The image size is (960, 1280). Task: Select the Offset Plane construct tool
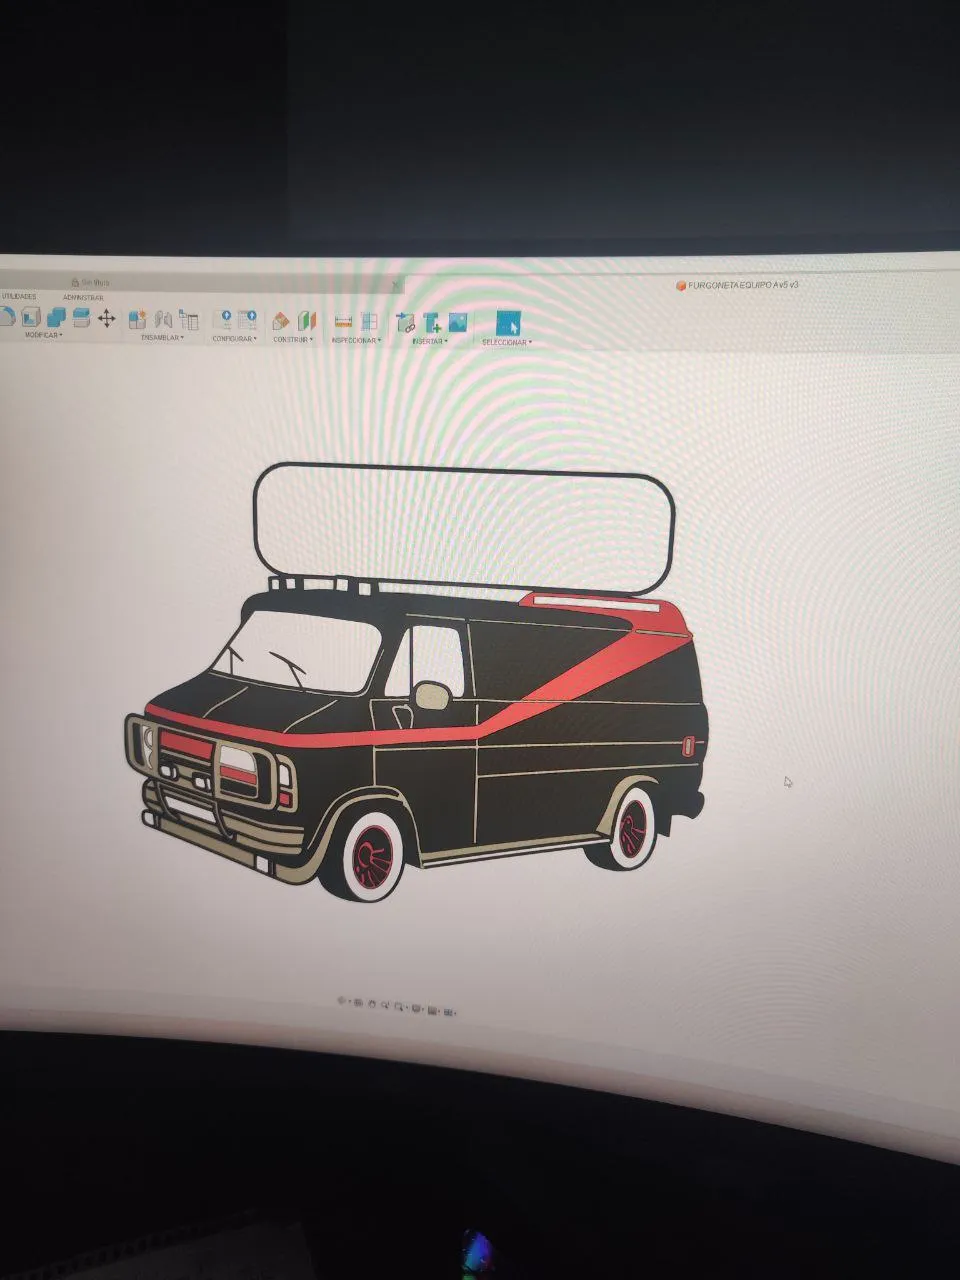point(281,321)
